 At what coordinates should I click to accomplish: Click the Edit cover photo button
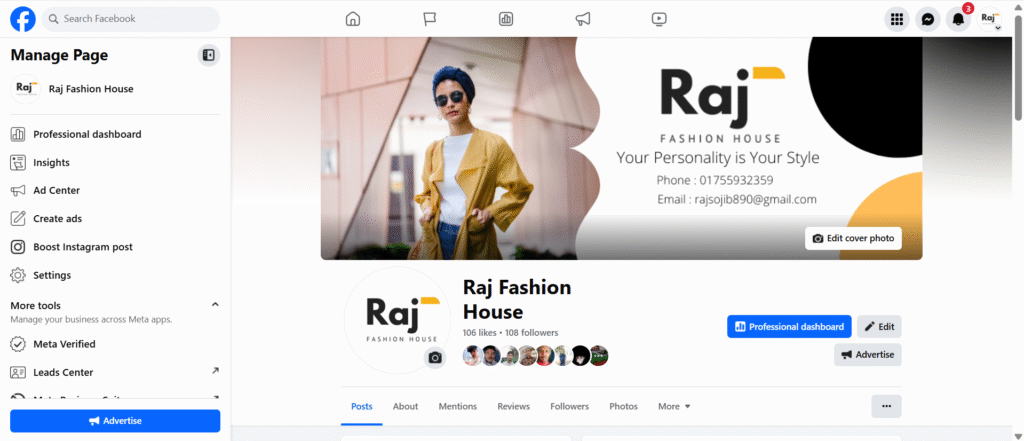pyautogui.click(x=853, y=238)
